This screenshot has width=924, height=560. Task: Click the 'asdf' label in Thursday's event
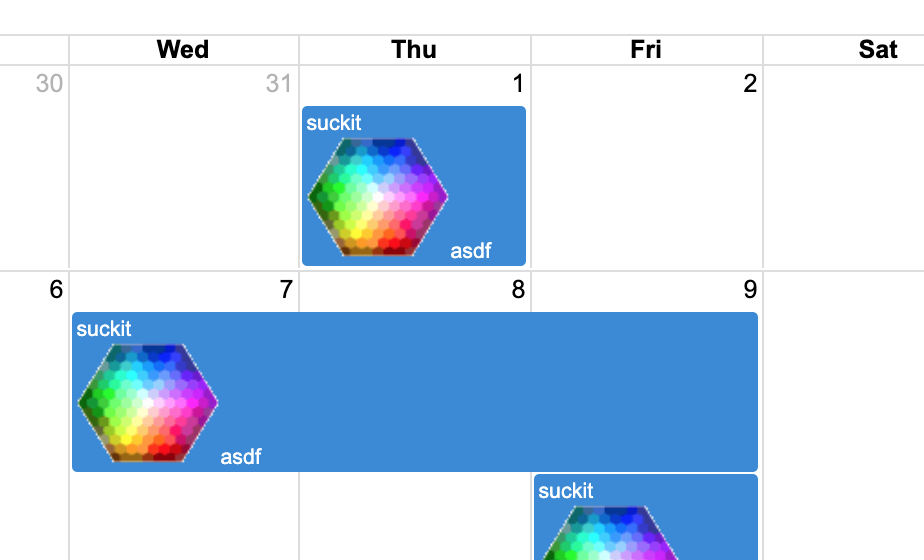tap(471, 250)
